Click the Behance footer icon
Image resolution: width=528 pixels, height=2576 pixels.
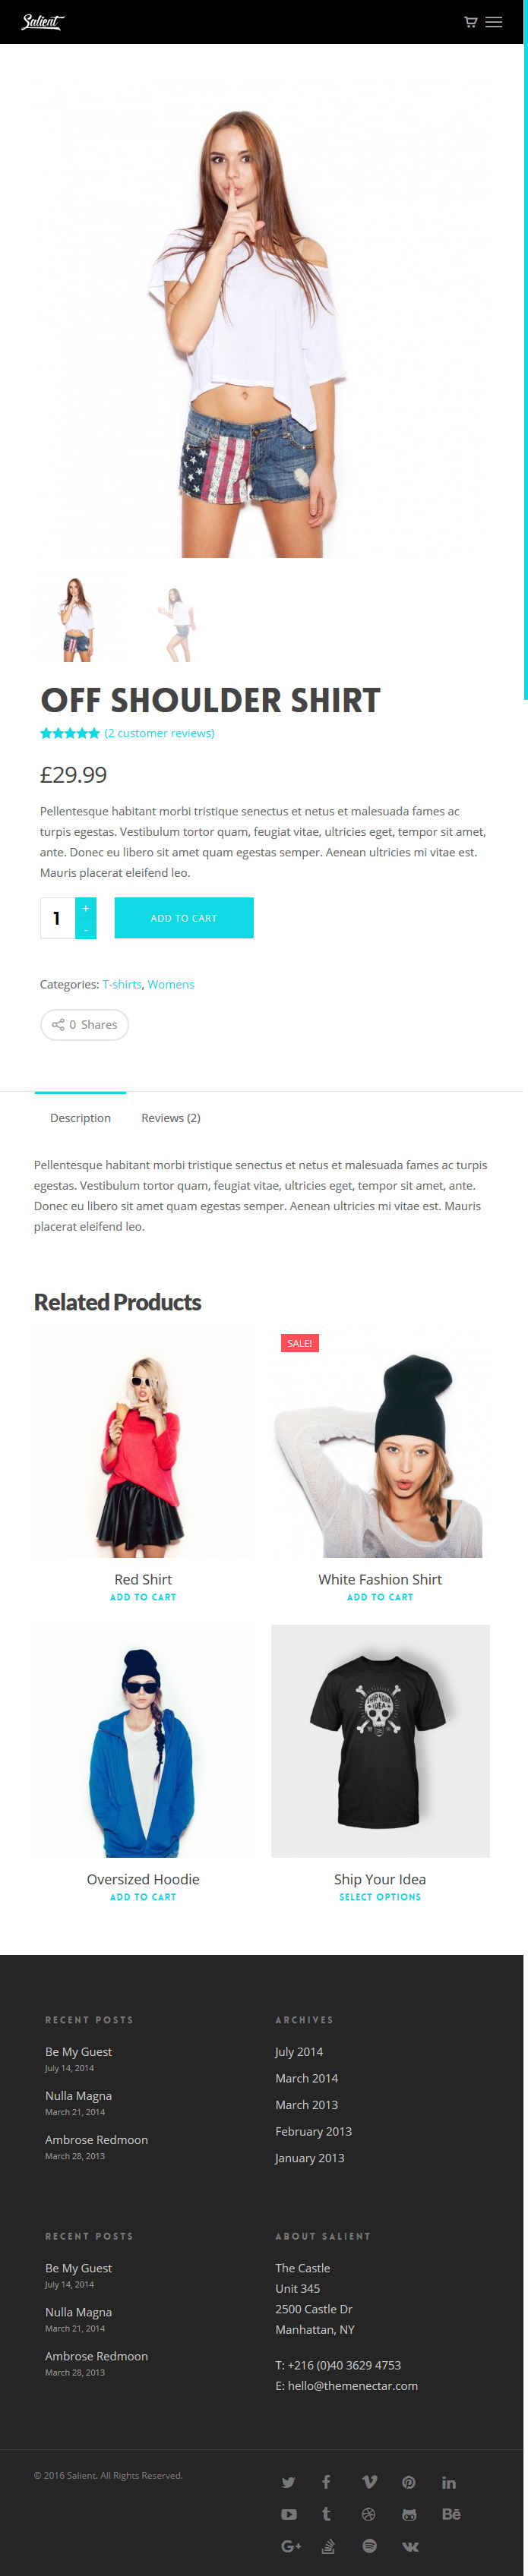tap(451, 2514)
